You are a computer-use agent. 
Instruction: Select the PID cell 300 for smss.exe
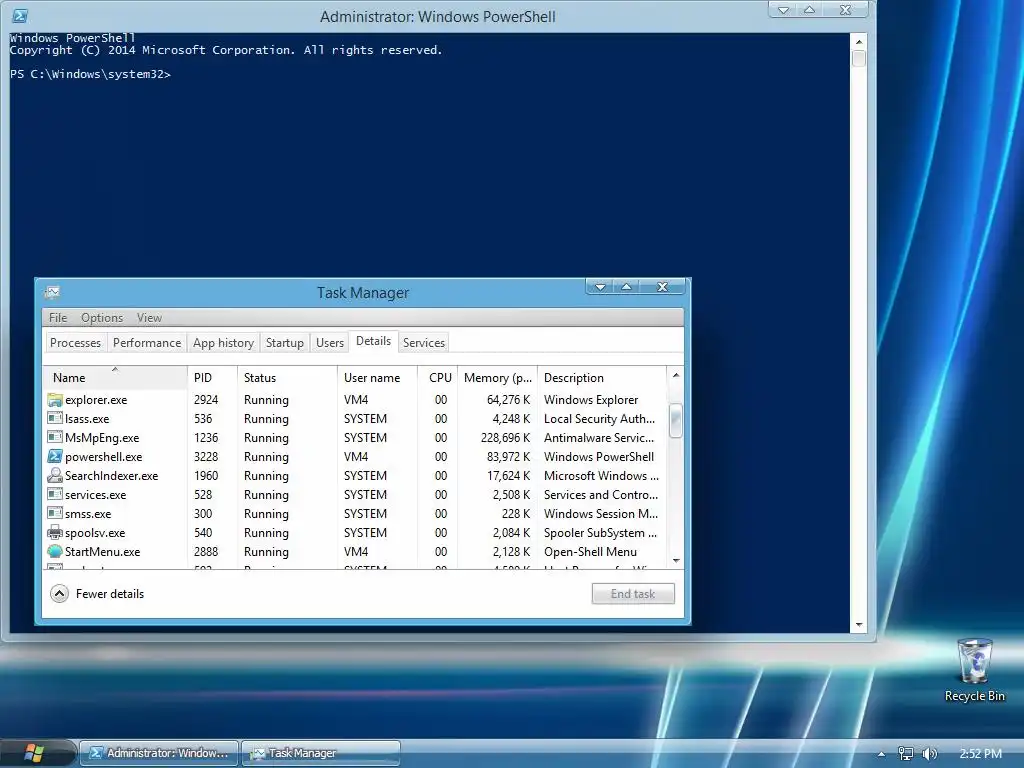coord(203,513)
